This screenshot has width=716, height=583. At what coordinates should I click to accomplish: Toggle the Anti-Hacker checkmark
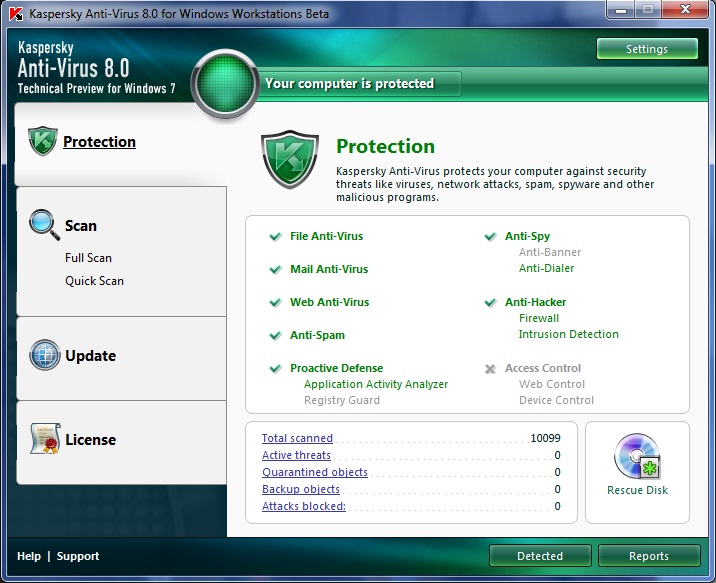click(x=490, y=302)
